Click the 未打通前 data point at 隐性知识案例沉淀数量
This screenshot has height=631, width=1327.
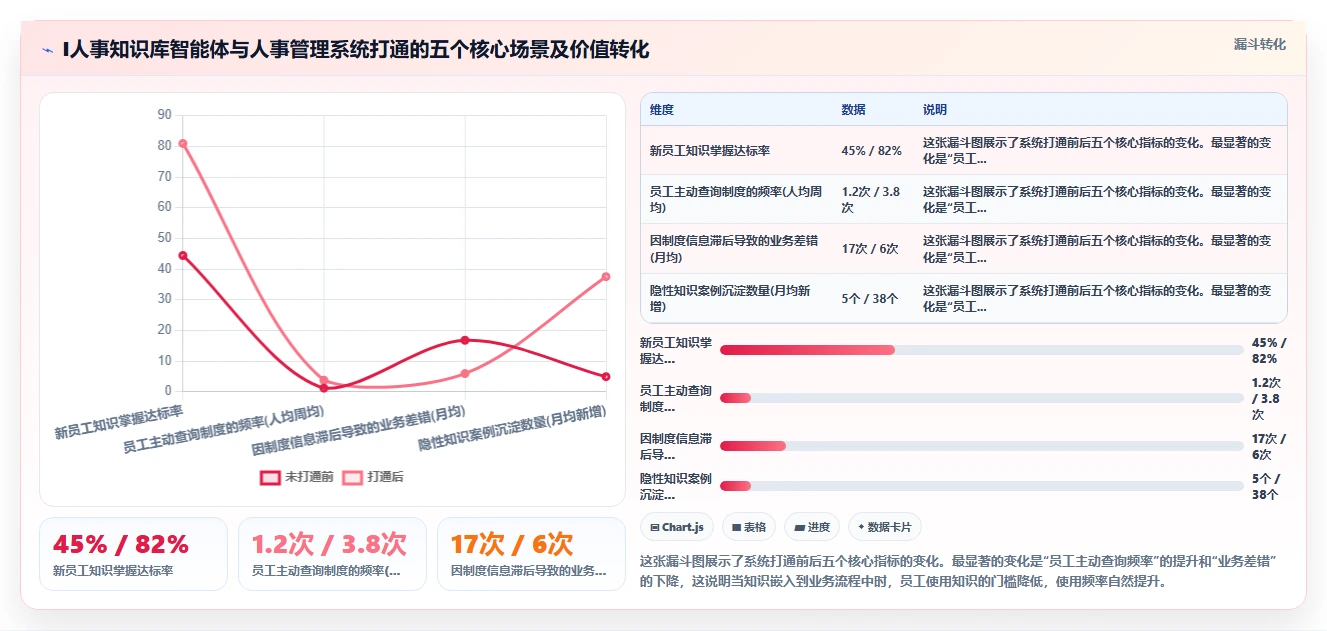(x=606, y=376)
